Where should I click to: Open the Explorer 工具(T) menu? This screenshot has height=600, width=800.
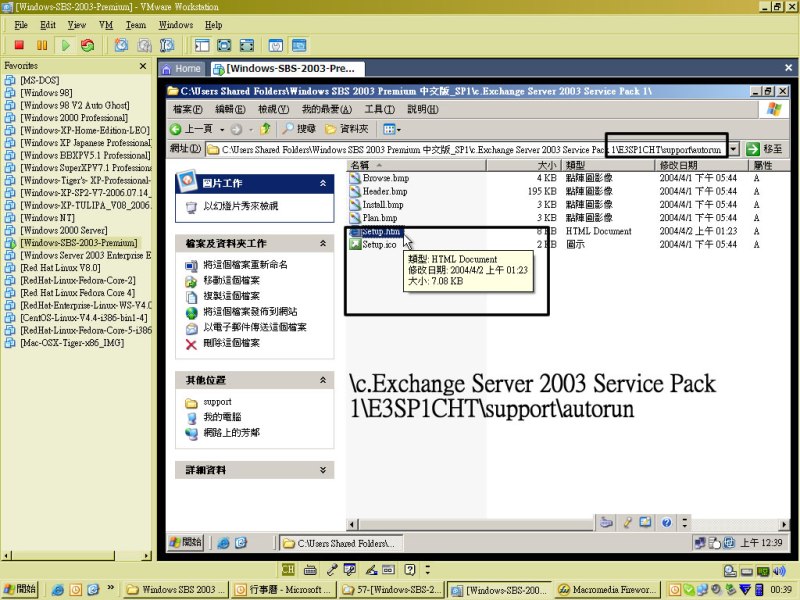click(380, 109)
